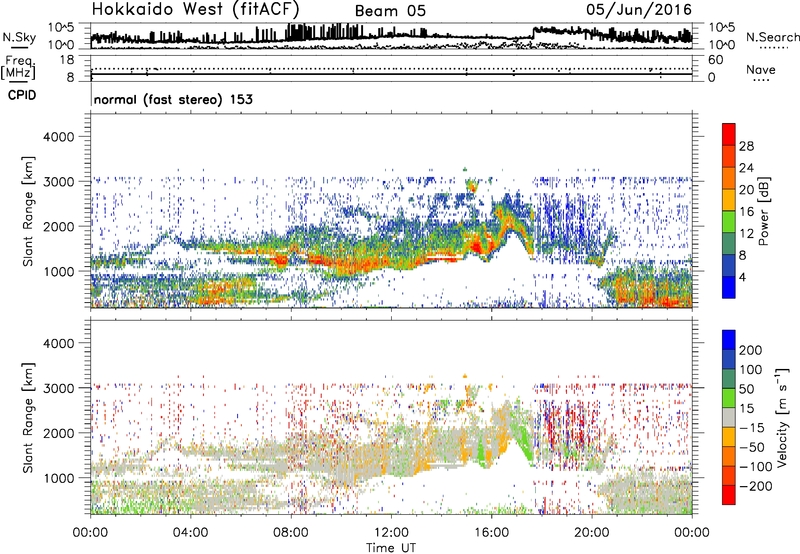Click 'normal (fast stereo) 153' text
Screen dimensions: 800x554
[173, 99]
